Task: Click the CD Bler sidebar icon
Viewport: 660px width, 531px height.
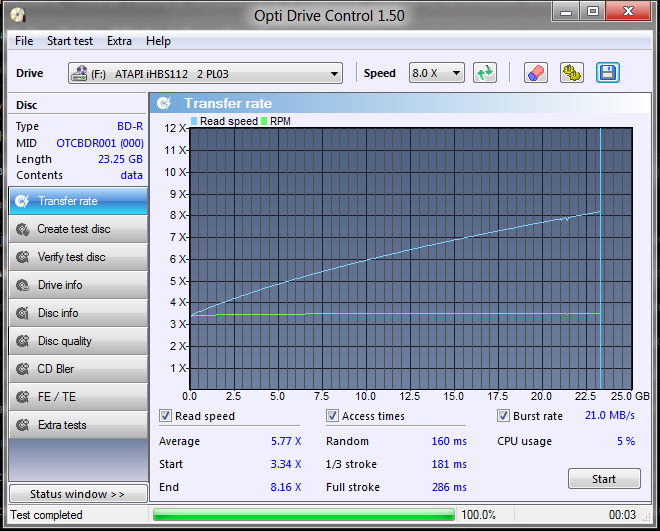Action: pyautogui.click(x=22, y=369)
